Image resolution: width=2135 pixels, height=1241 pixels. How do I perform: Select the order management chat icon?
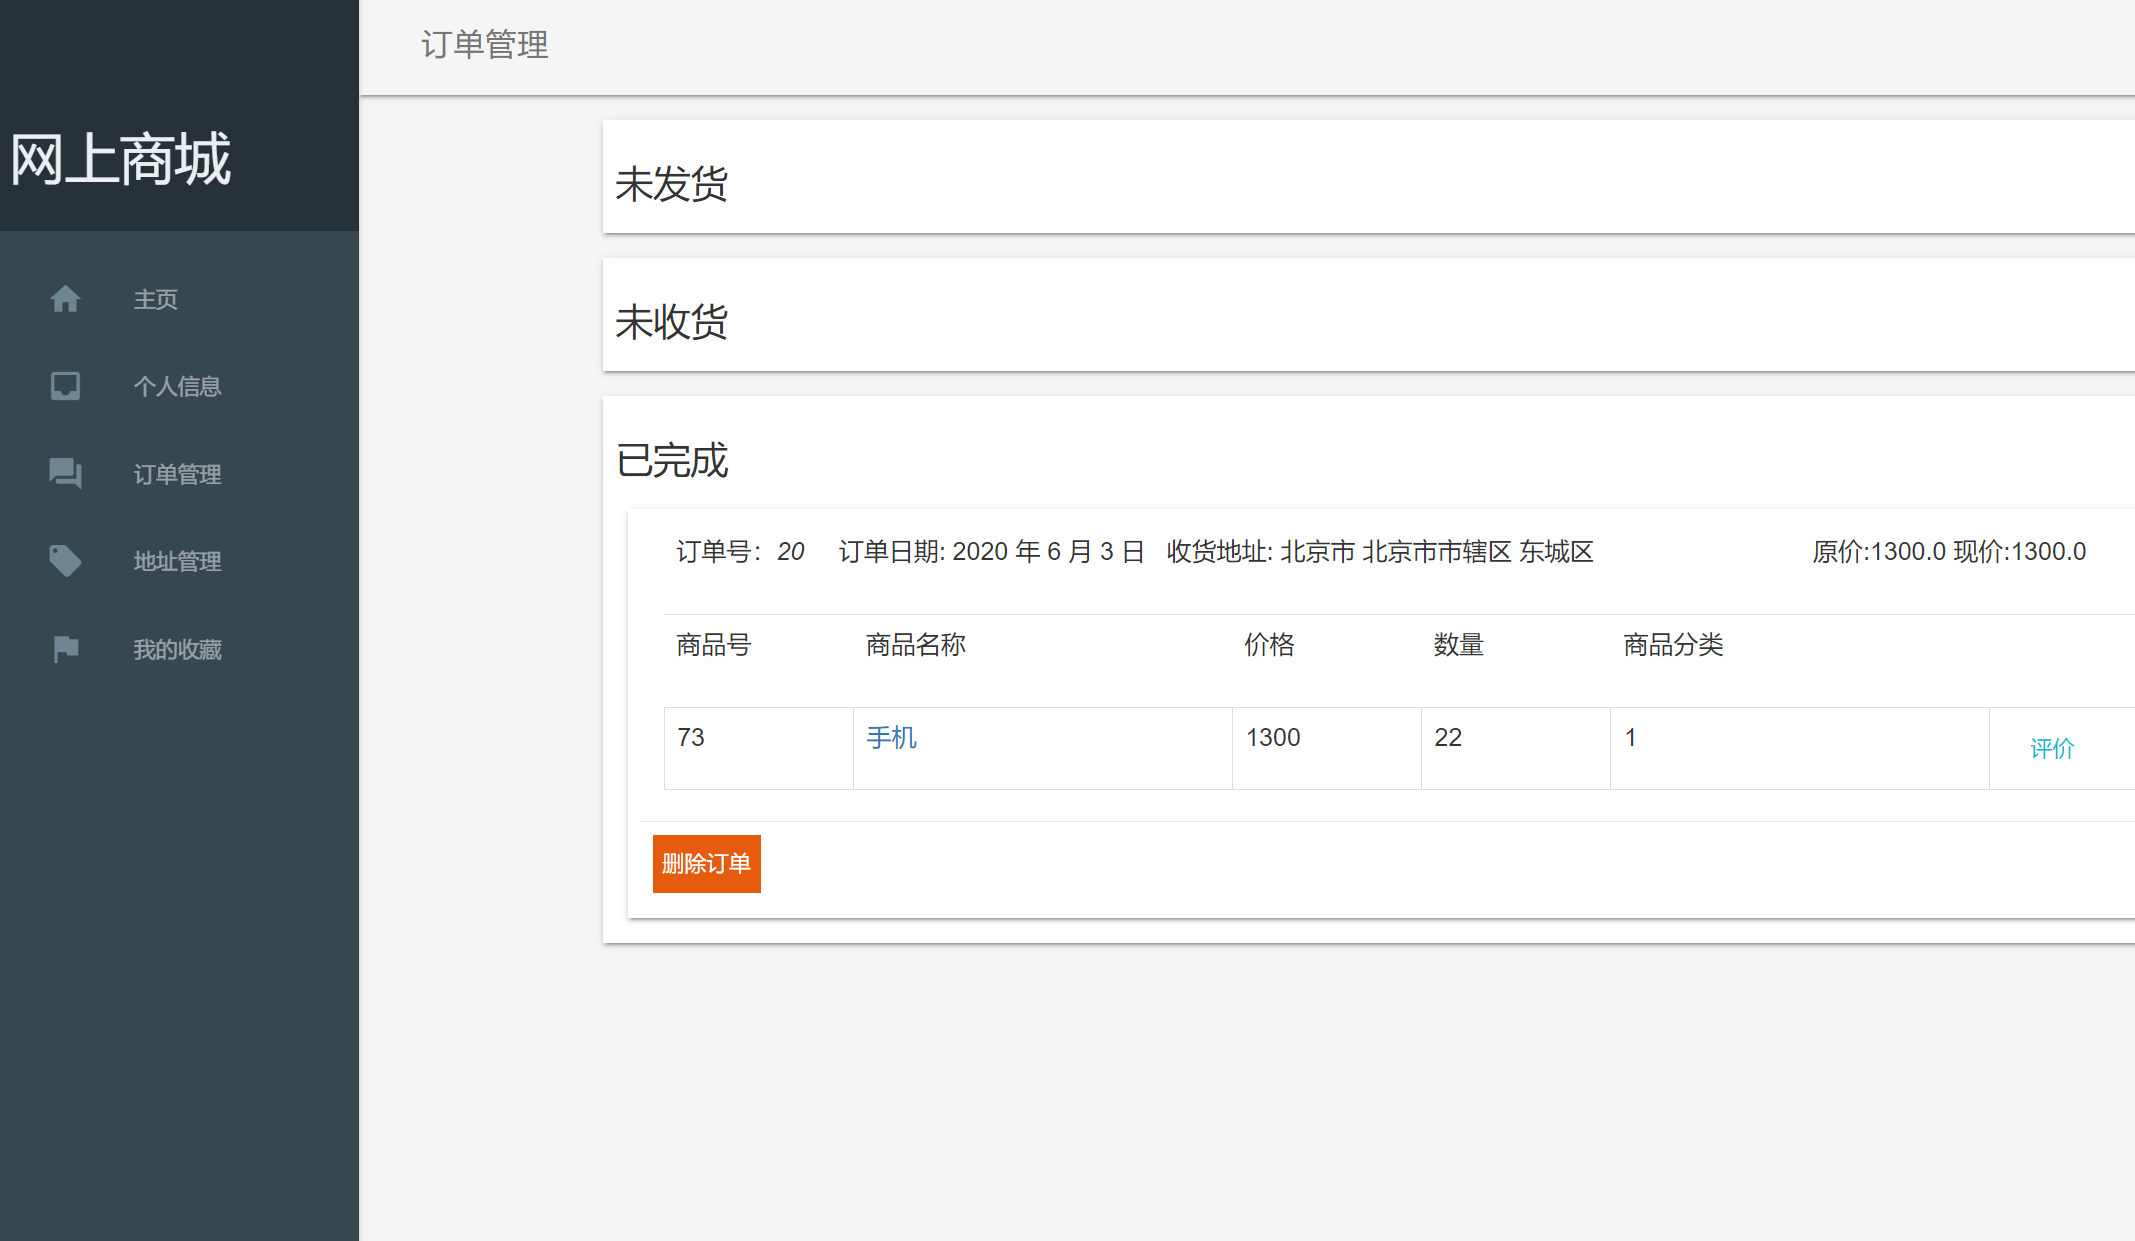pos(65,474)
